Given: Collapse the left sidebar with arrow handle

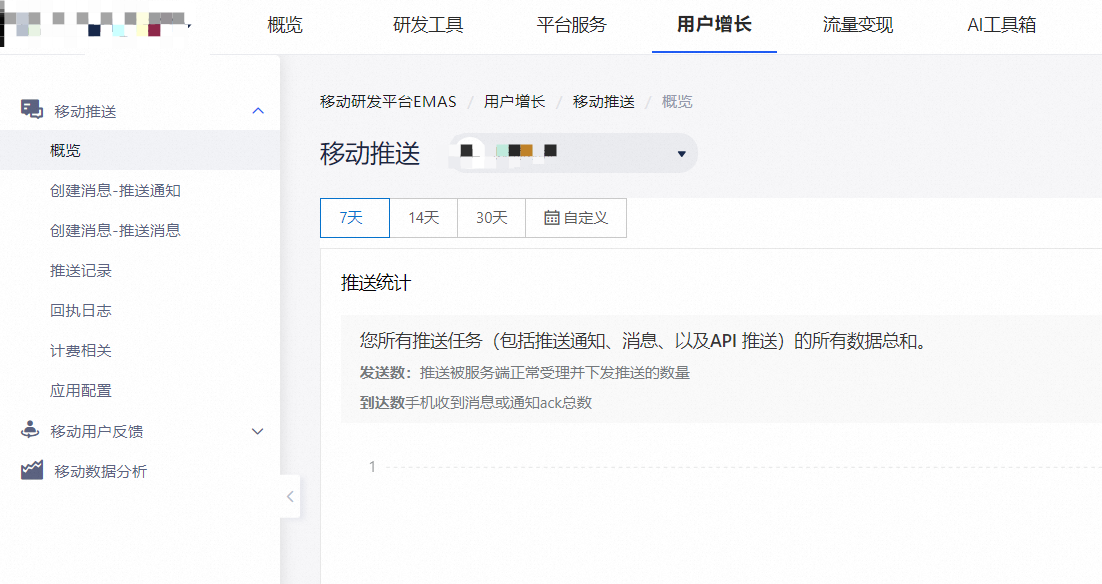Looking at the screenshot, I should click(290, 496).
